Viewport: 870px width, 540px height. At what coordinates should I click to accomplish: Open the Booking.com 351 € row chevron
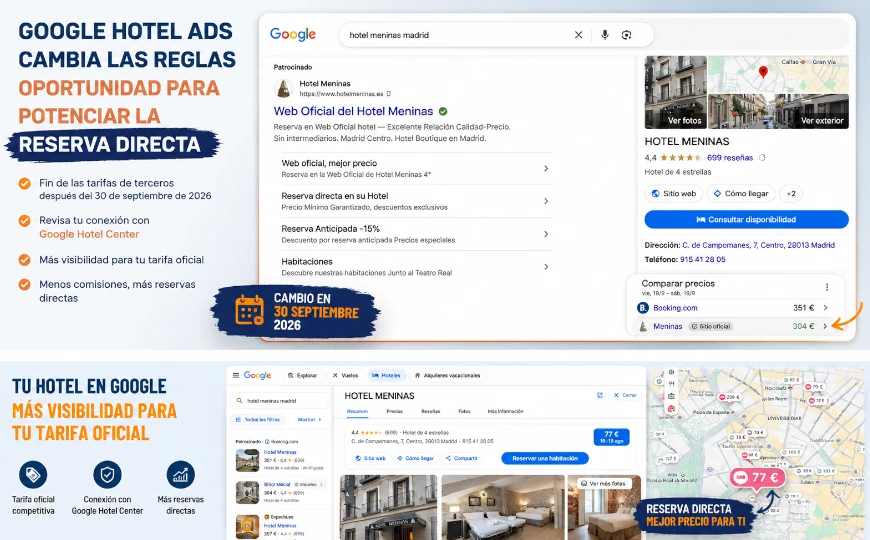[x=826, y=307]
